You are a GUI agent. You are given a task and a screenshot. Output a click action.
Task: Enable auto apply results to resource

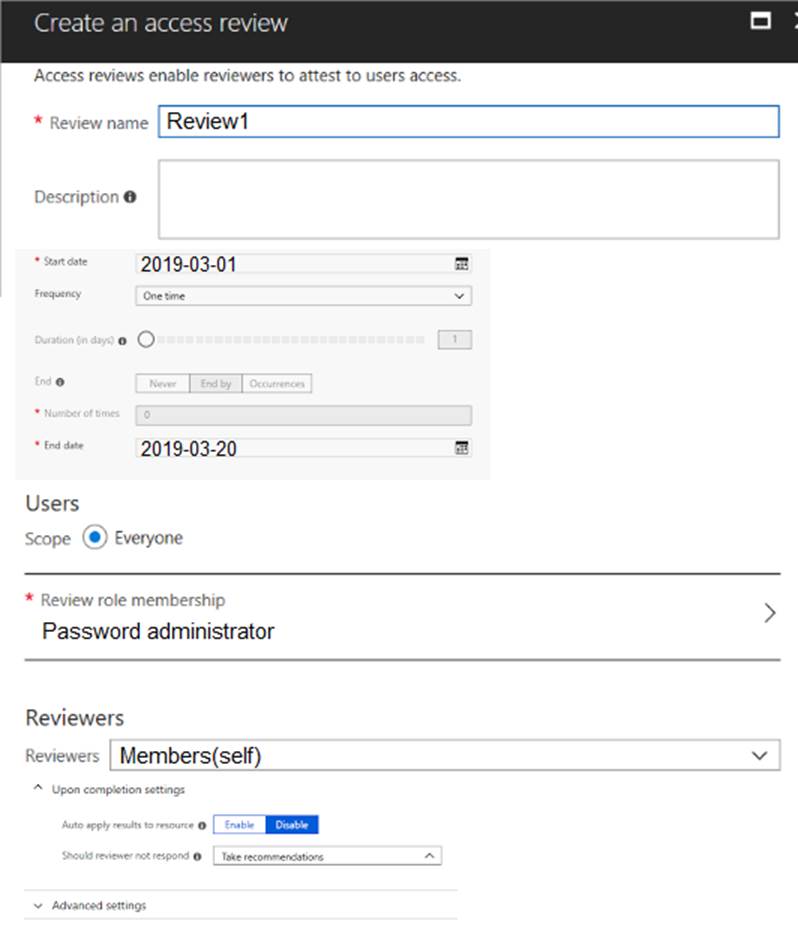click(x=239, y=825)
